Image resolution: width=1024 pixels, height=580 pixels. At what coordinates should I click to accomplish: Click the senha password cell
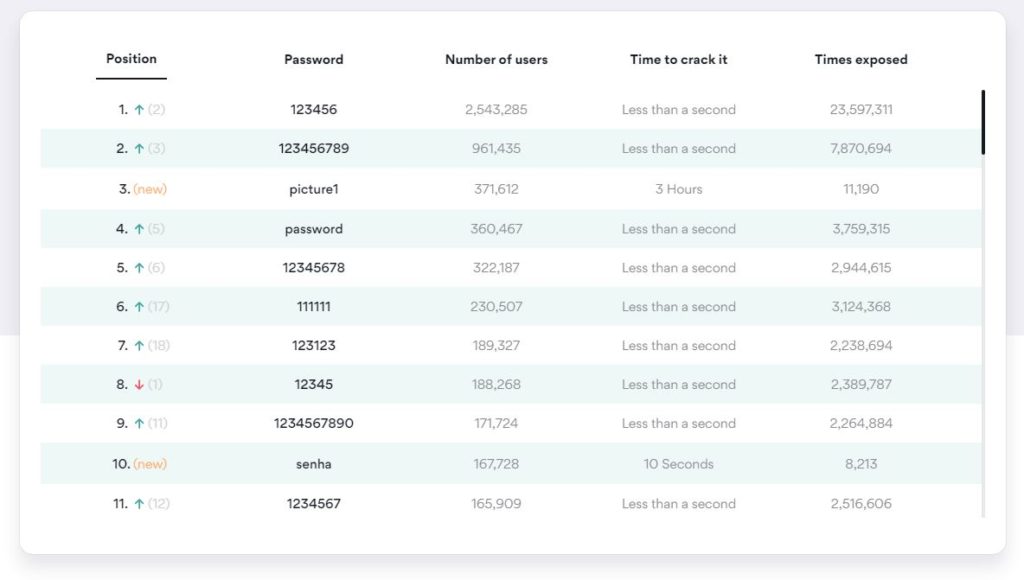(314, 464)
